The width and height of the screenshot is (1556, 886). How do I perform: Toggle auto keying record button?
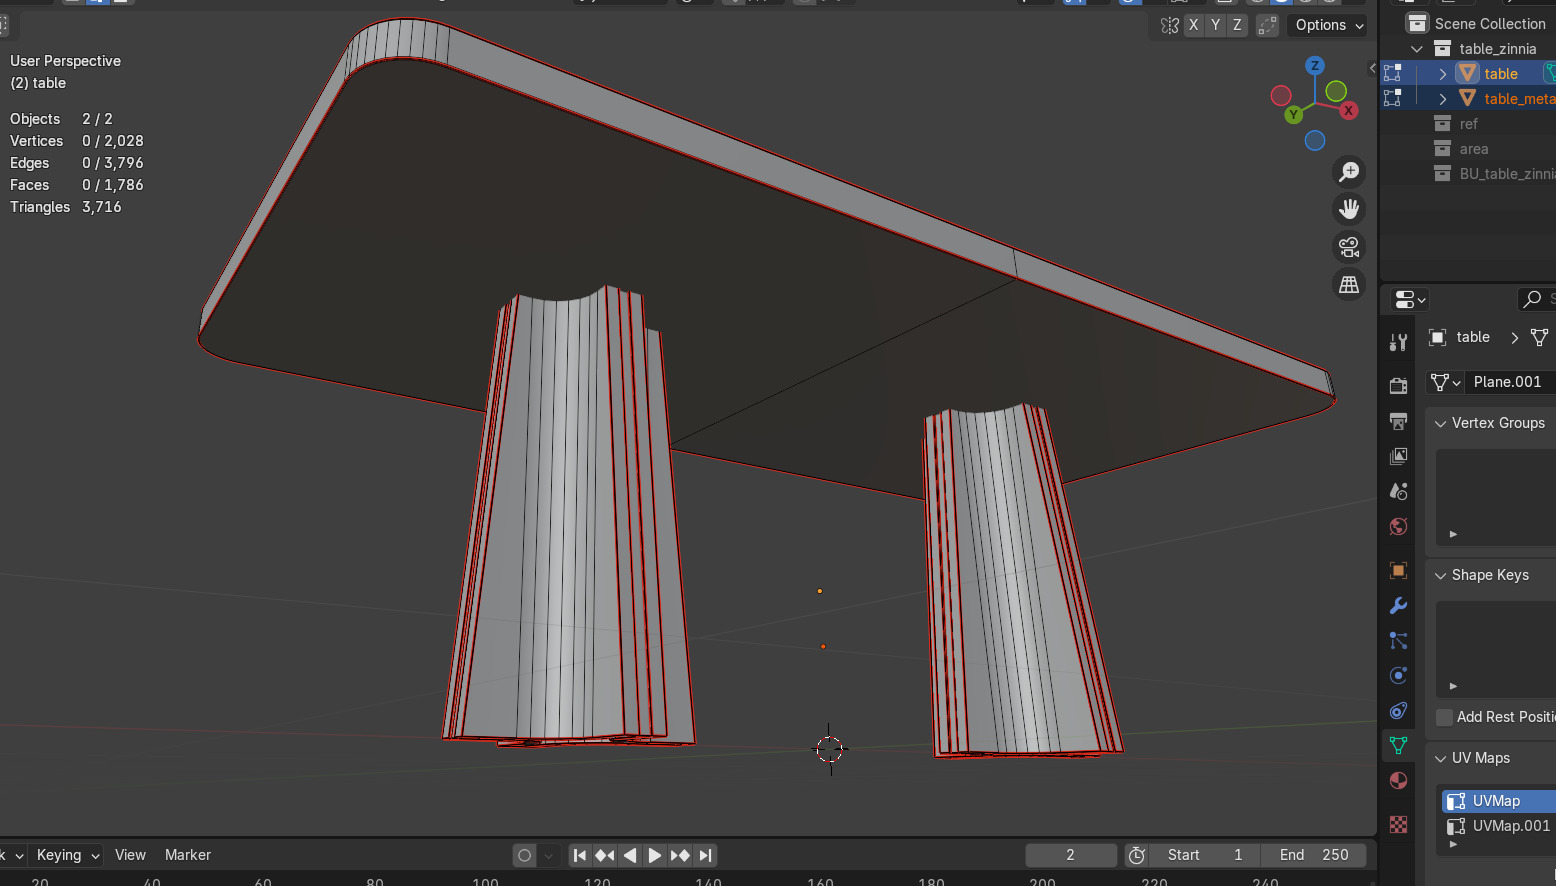click(x=524, y=855)
